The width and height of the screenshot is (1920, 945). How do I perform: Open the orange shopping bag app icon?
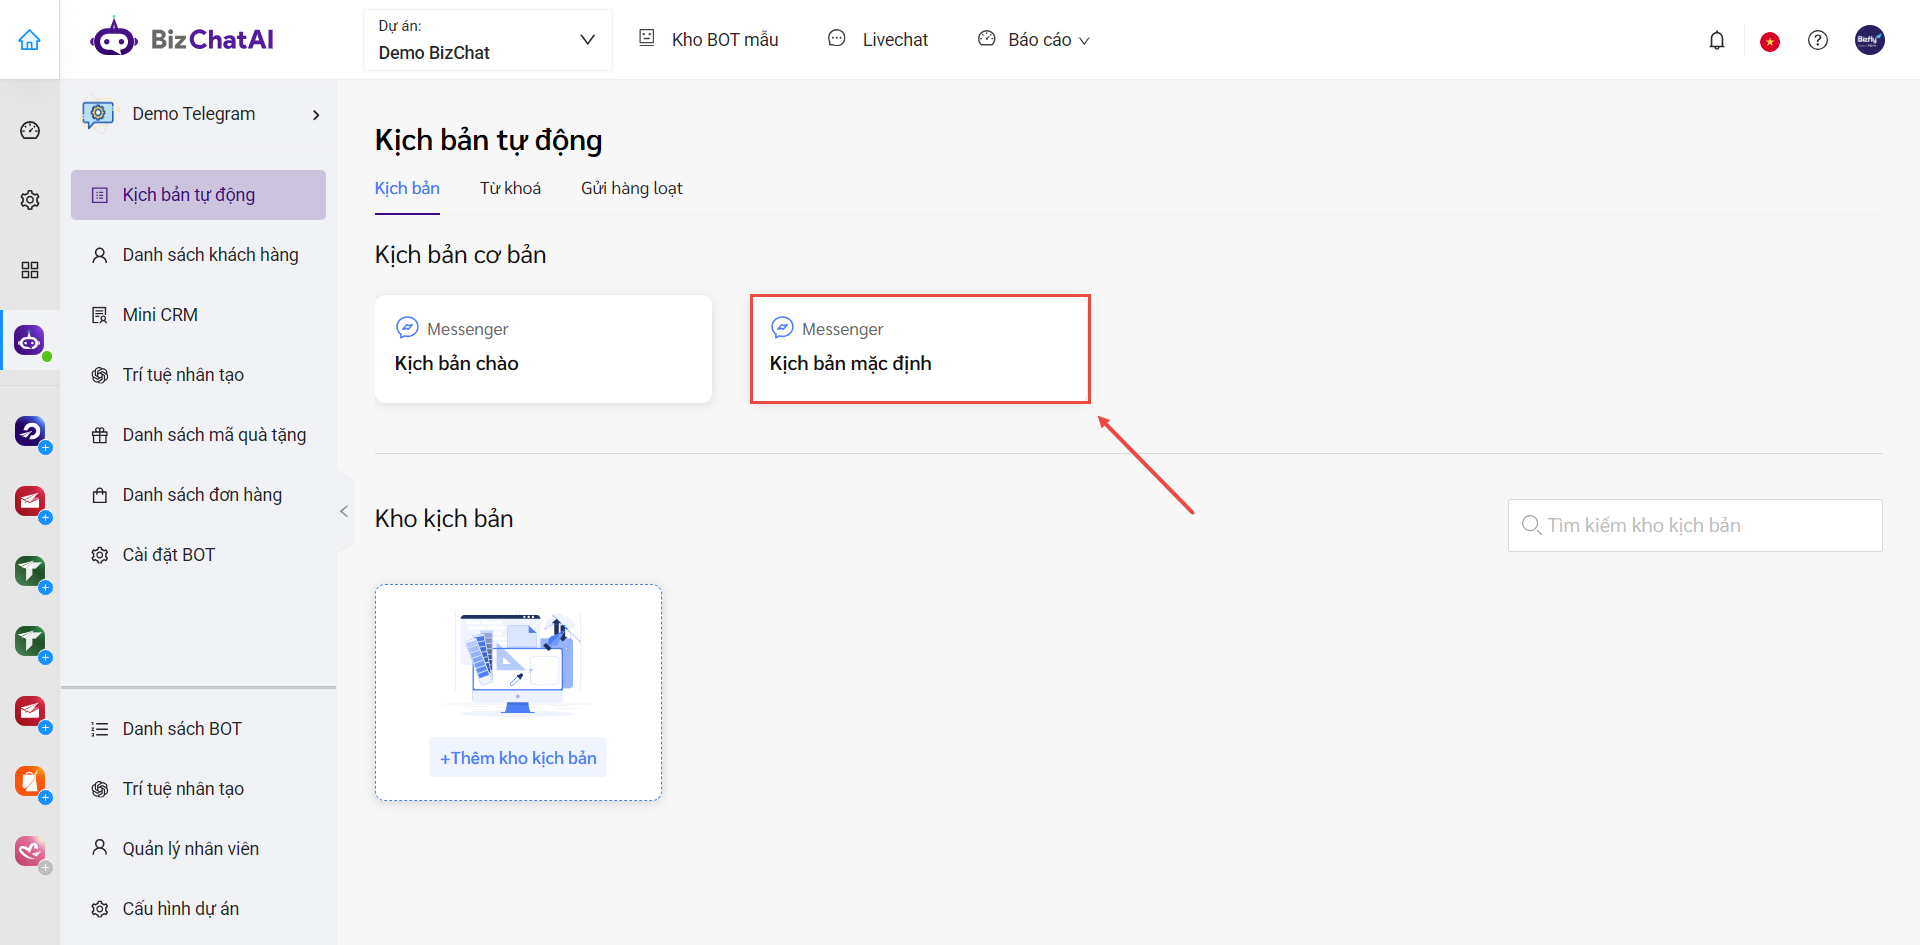(x=30, y=781)
